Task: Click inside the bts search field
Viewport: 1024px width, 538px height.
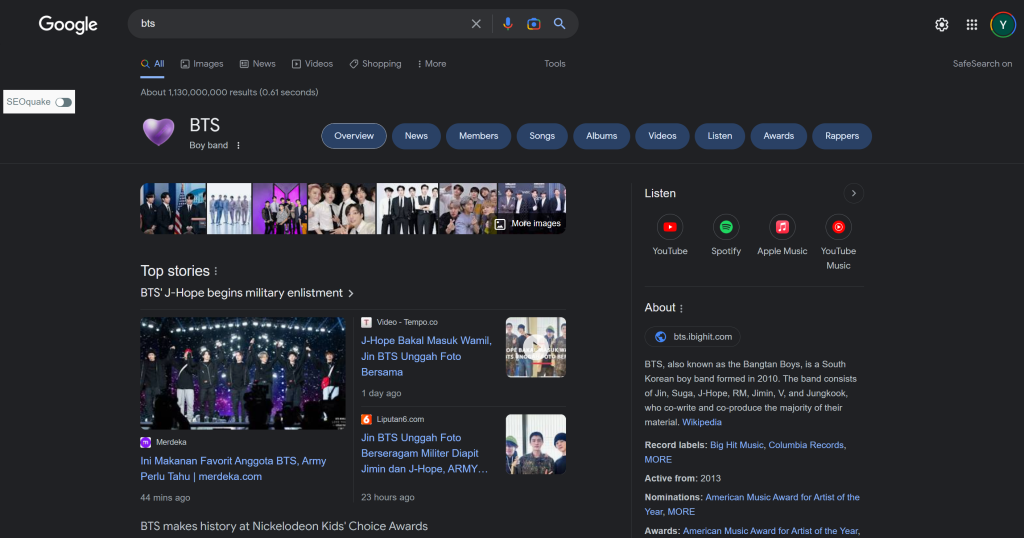Action: 300,24
